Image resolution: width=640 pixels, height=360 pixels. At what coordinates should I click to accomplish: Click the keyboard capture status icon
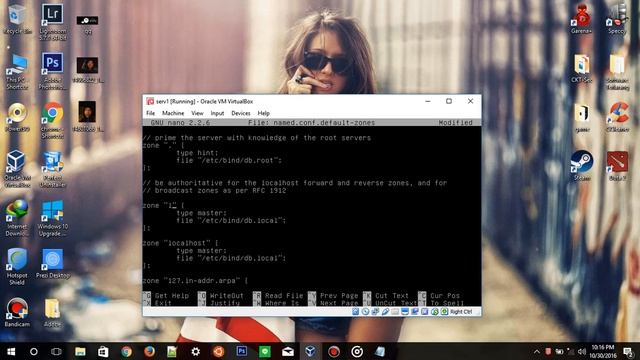coord(444,311)
